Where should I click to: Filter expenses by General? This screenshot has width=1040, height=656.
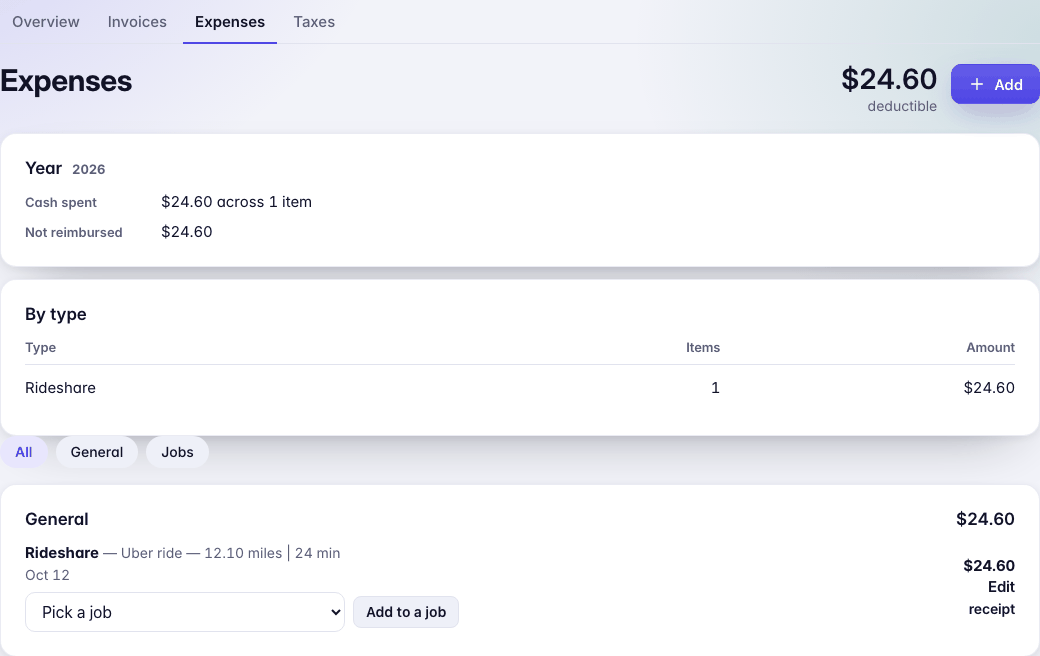pos(97,452)
